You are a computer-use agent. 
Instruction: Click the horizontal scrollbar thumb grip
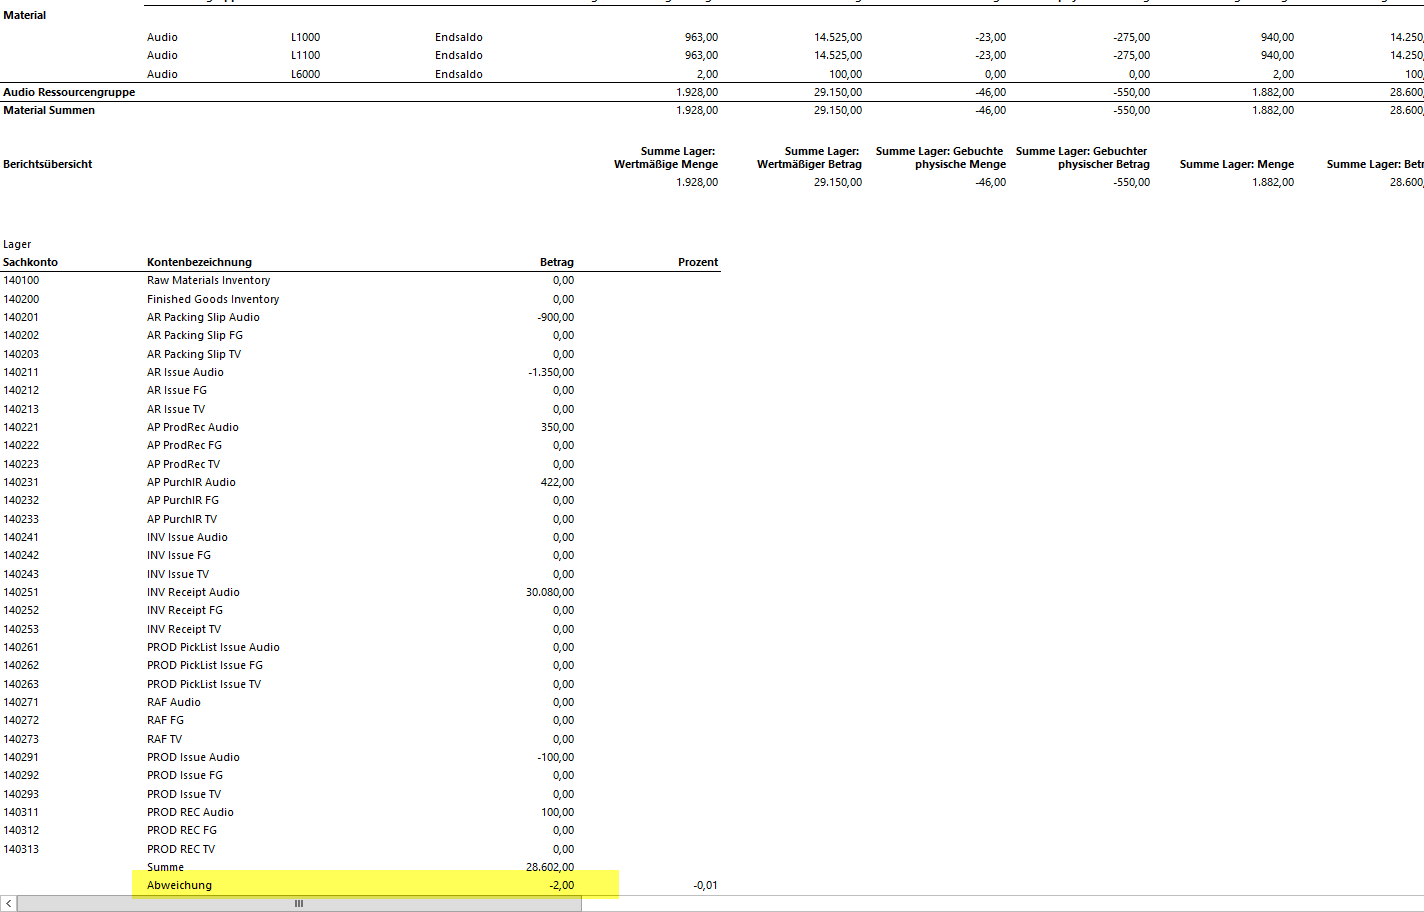(x=298, y=904)
